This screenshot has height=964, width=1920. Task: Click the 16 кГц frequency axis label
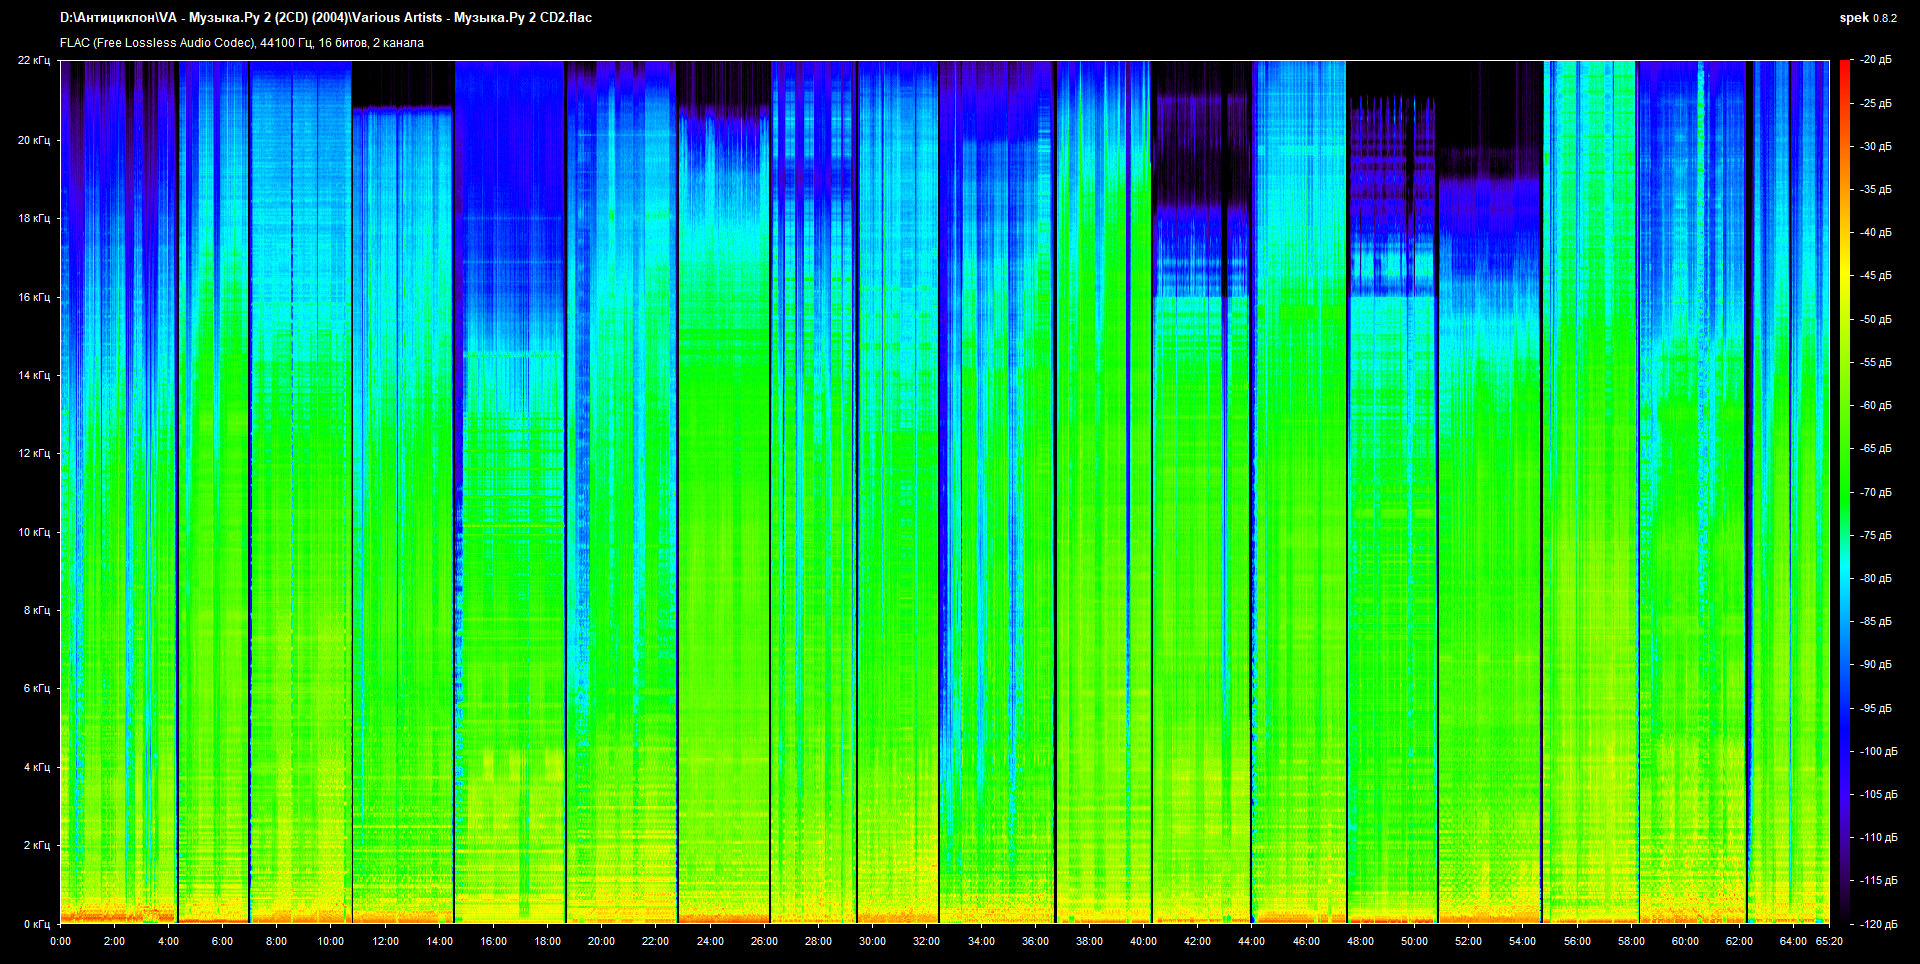coord(34,297)
